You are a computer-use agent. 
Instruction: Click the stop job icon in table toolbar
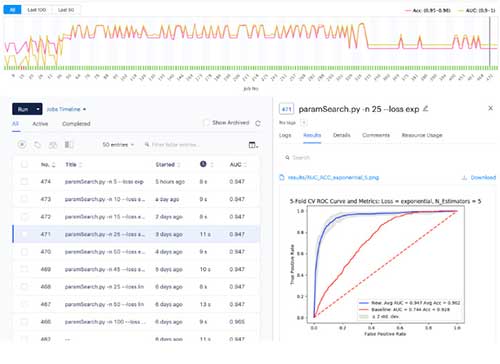pyautogui.click(x=22, y=145)
